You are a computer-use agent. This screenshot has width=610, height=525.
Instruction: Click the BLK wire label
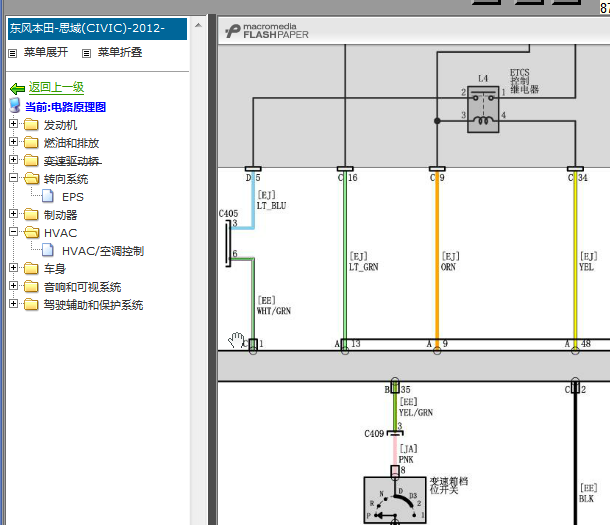pyautogui.click(x=586, y=499)
